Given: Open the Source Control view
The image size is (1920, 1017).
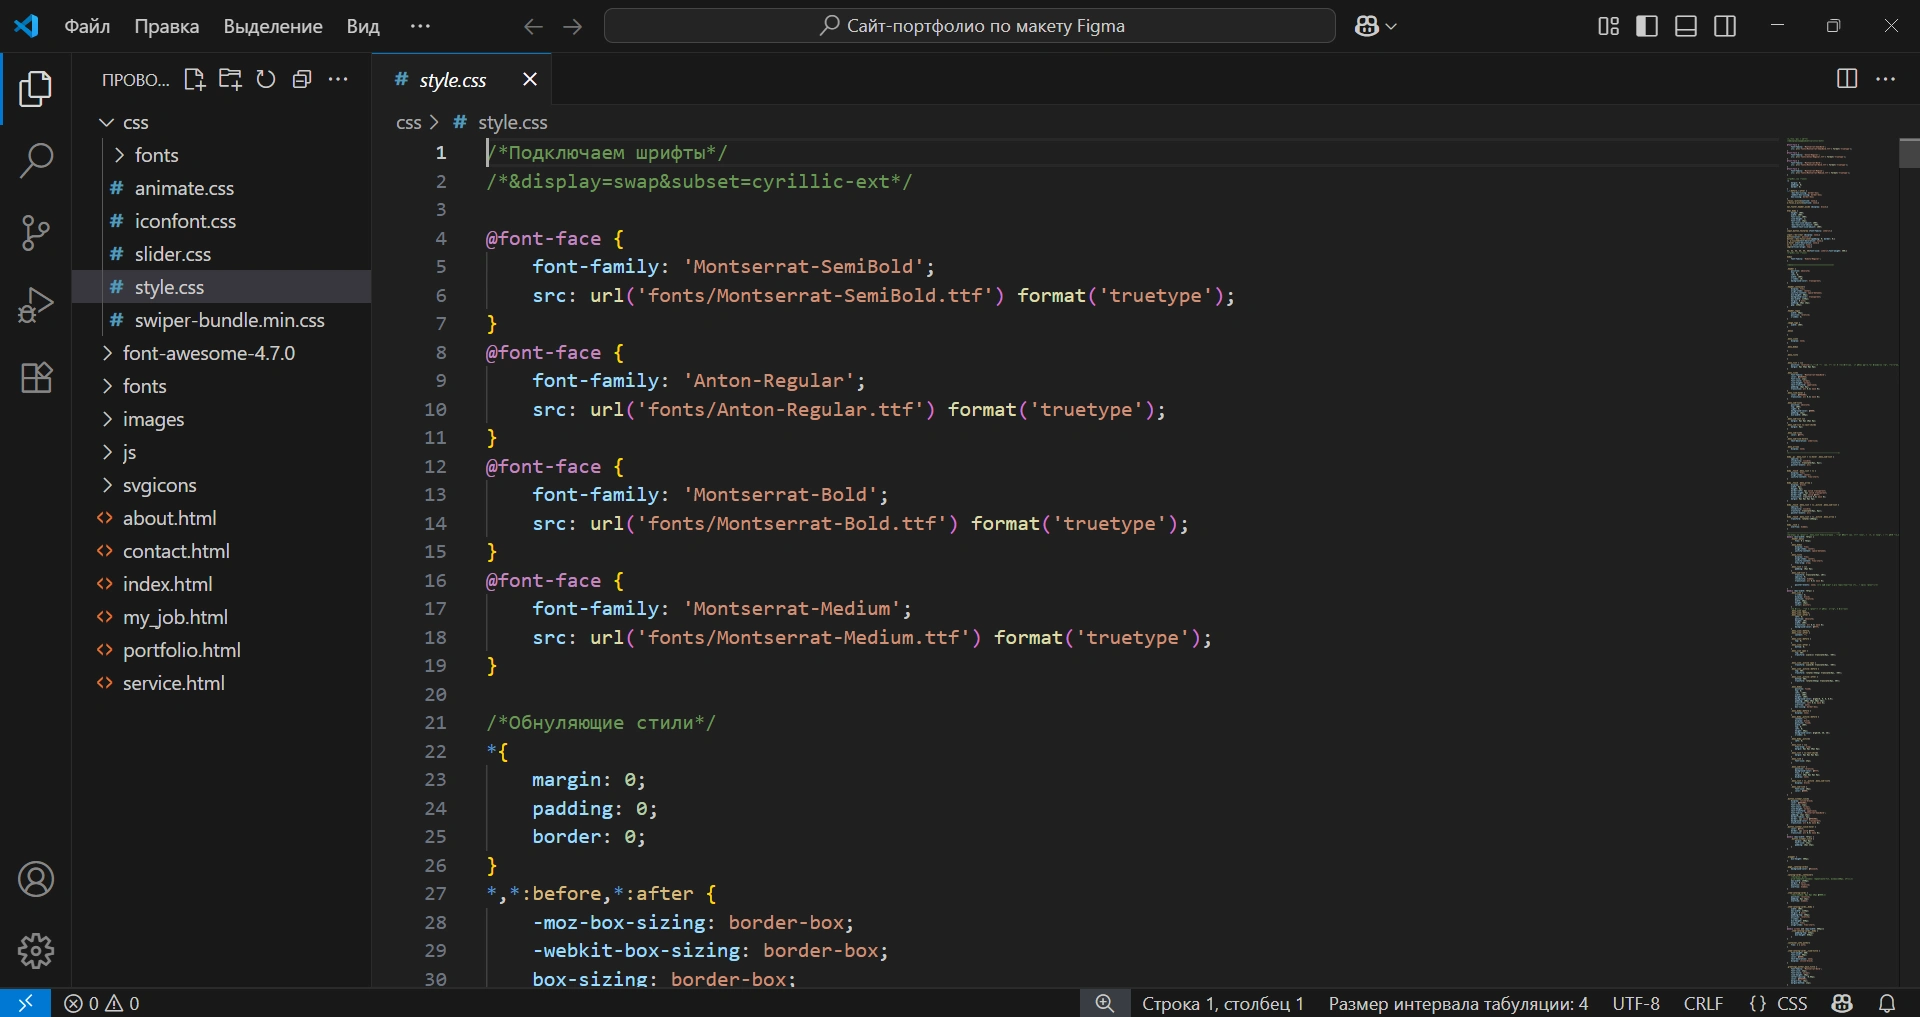Looking at the screenshot, I should [36, 233].
